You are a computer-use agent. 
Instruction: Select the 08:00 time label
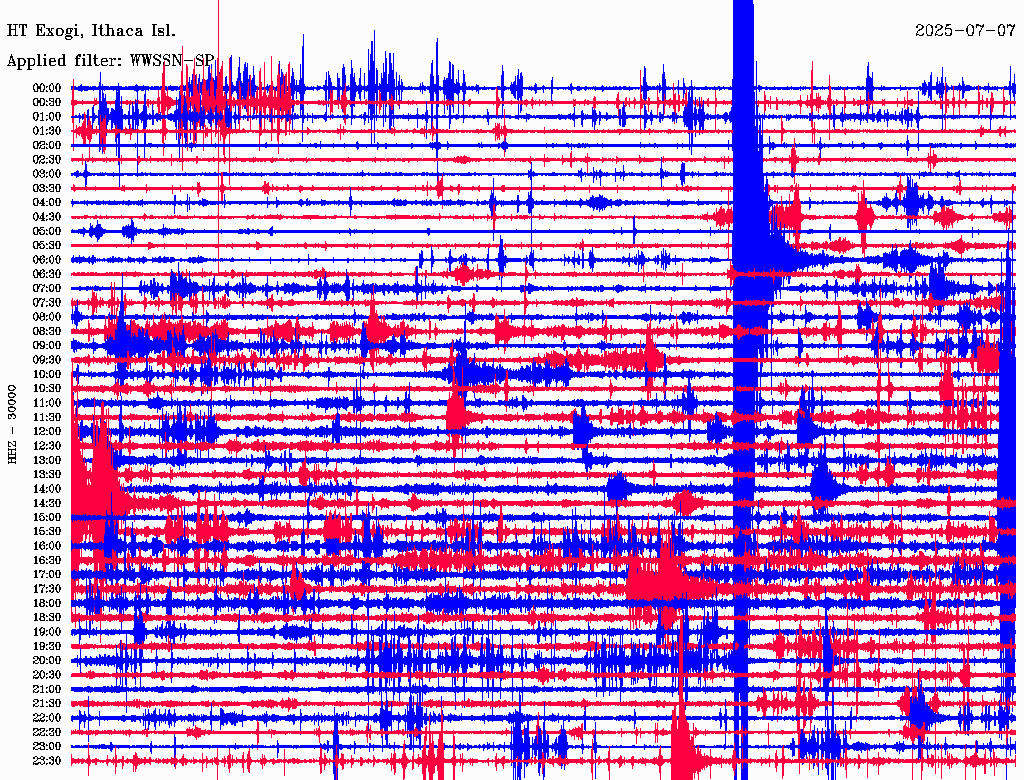[x=47, y=317]
